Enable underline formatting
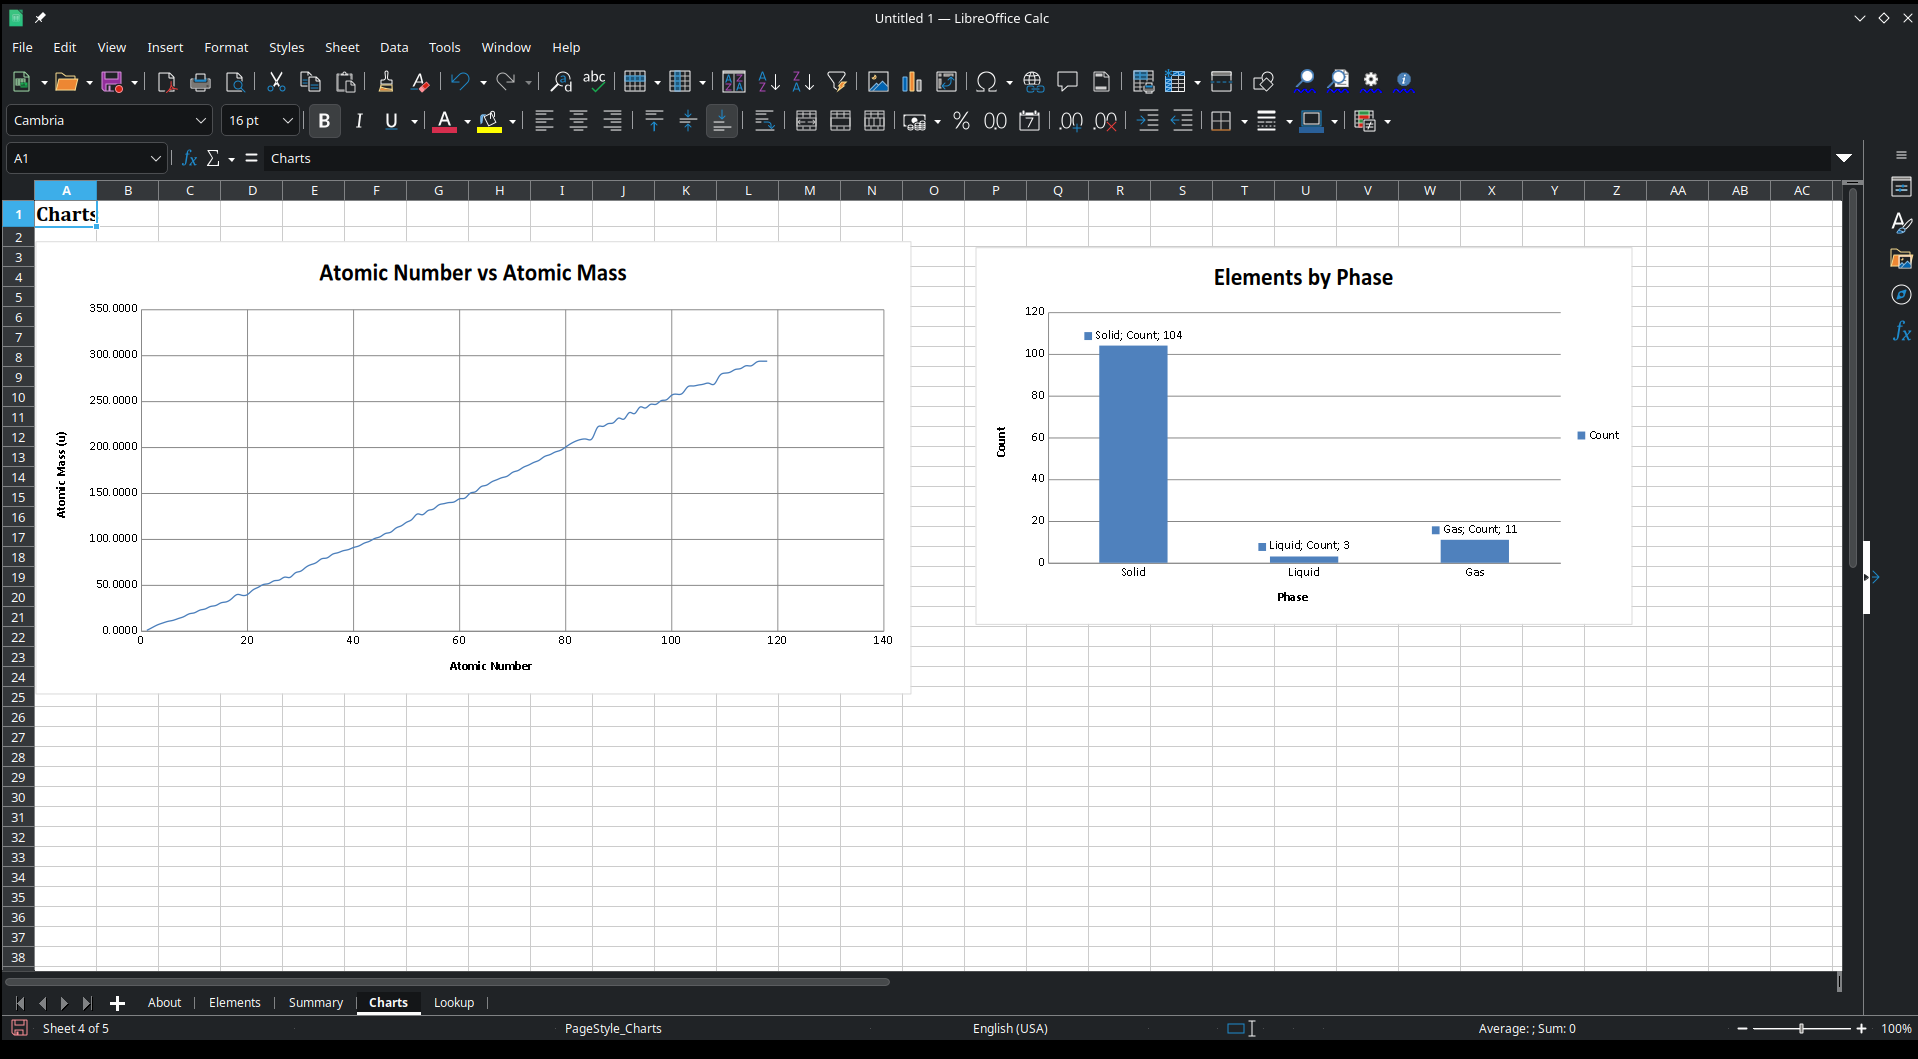This screenshot has height=1059, width=1918. tap(390, 121)
